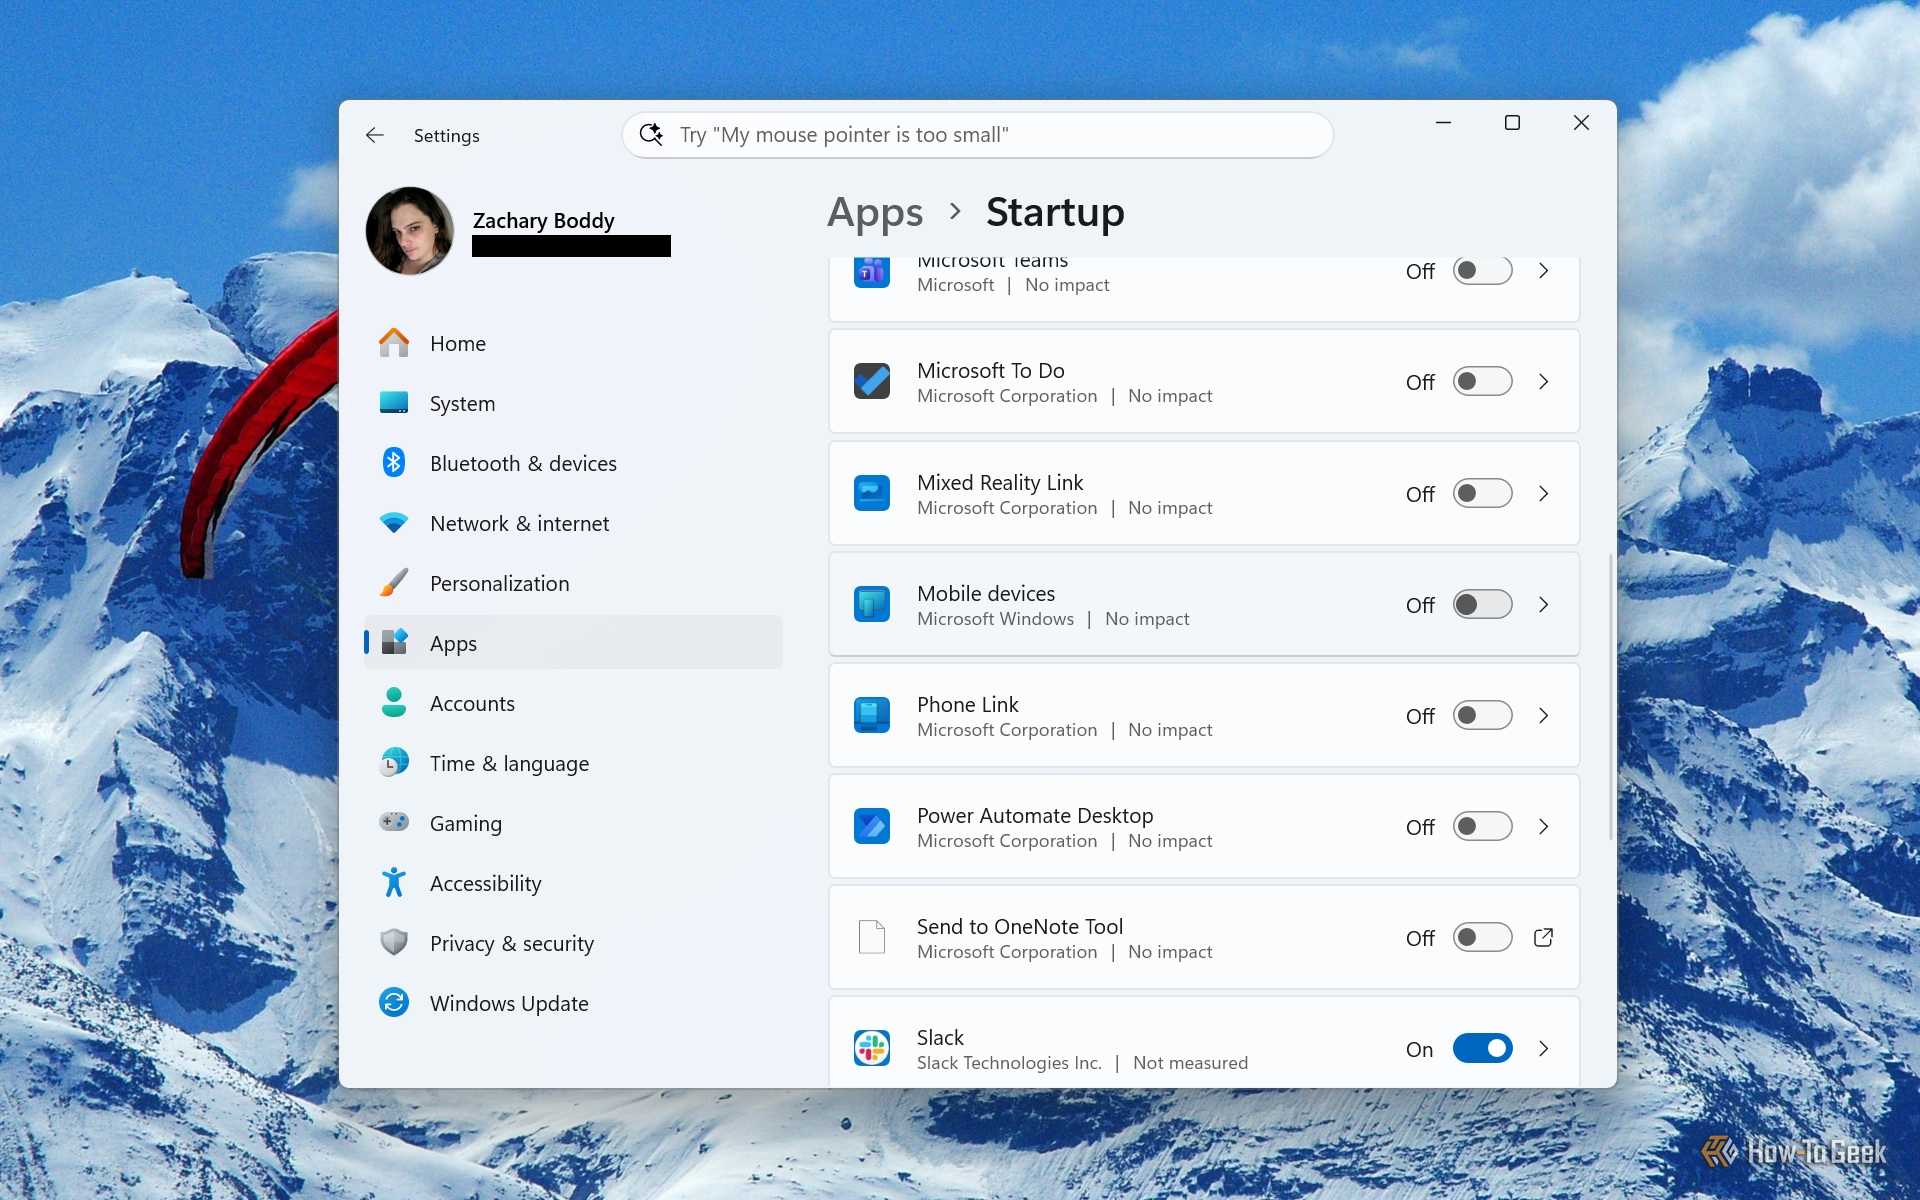1920x1200 pixels.
Task: Click the search magnifier icon
Action: 652,134
